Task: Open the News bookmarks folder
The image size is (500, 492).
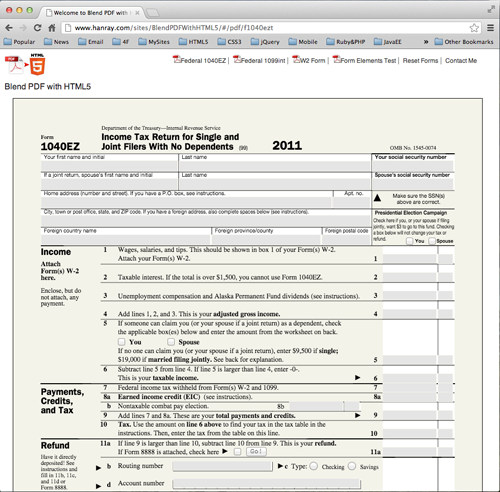Action: coord(56,42)
